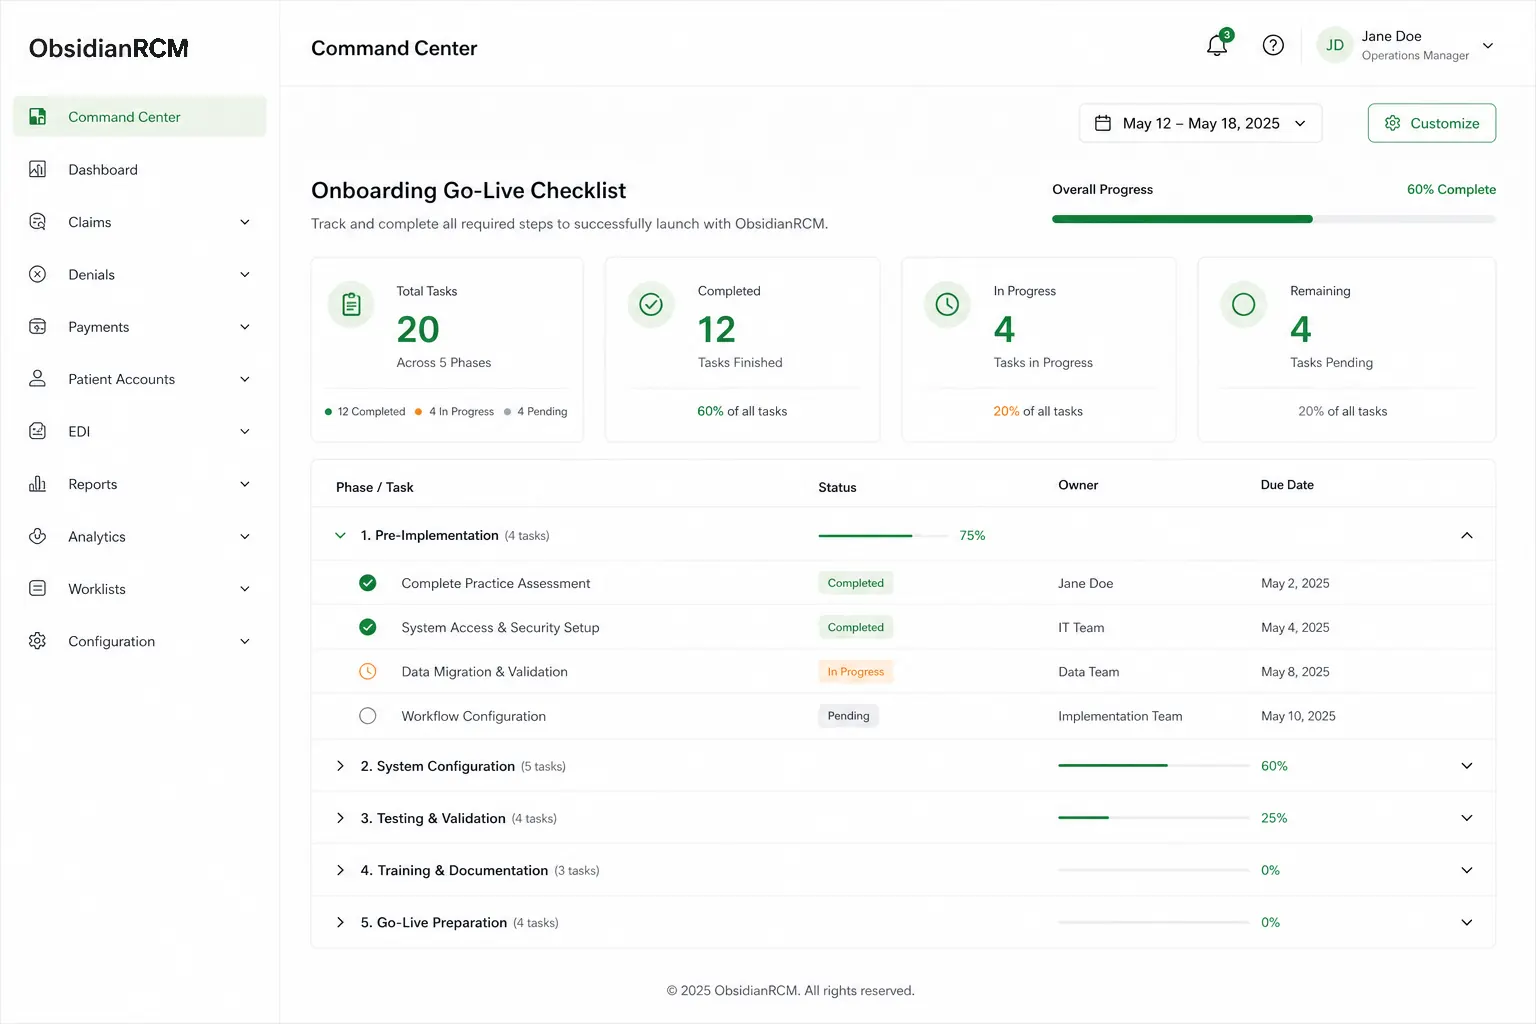This screenshot has height=1024, width=1536.
Task: Expand the Analytics submenu chevron
Action: point(245,536)
